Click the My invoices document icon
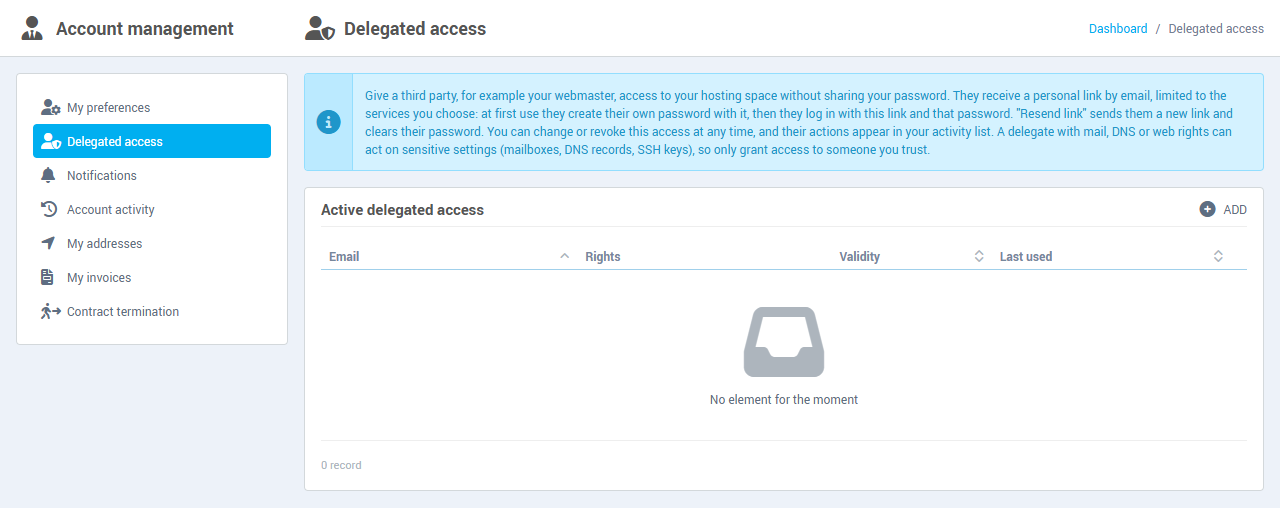The height and width of the screenshot is (508, 1280). (x=47, y=278)
